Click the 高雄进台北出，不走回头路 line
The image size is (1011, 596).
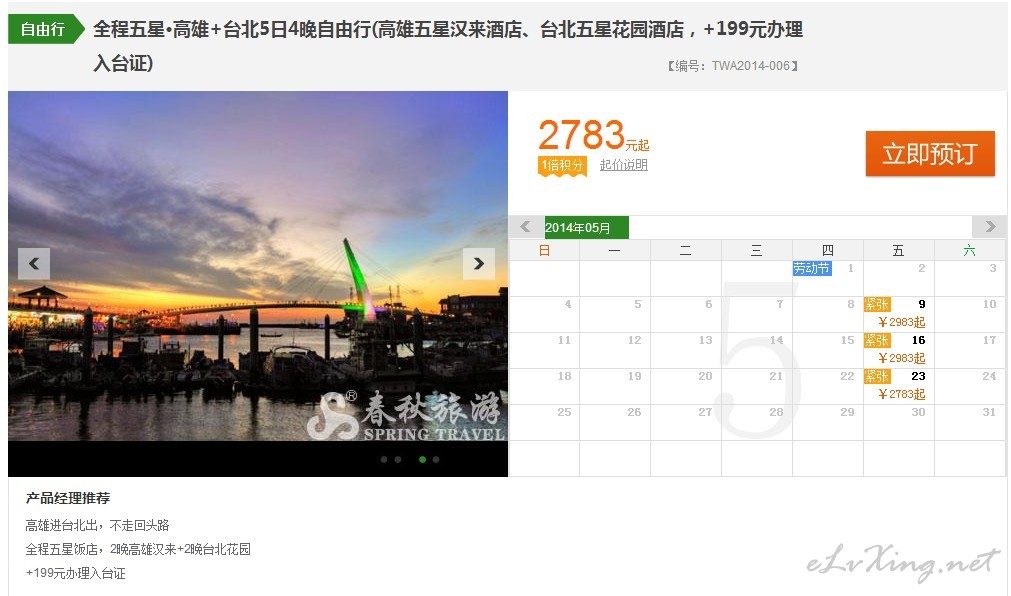coord(97,525)
